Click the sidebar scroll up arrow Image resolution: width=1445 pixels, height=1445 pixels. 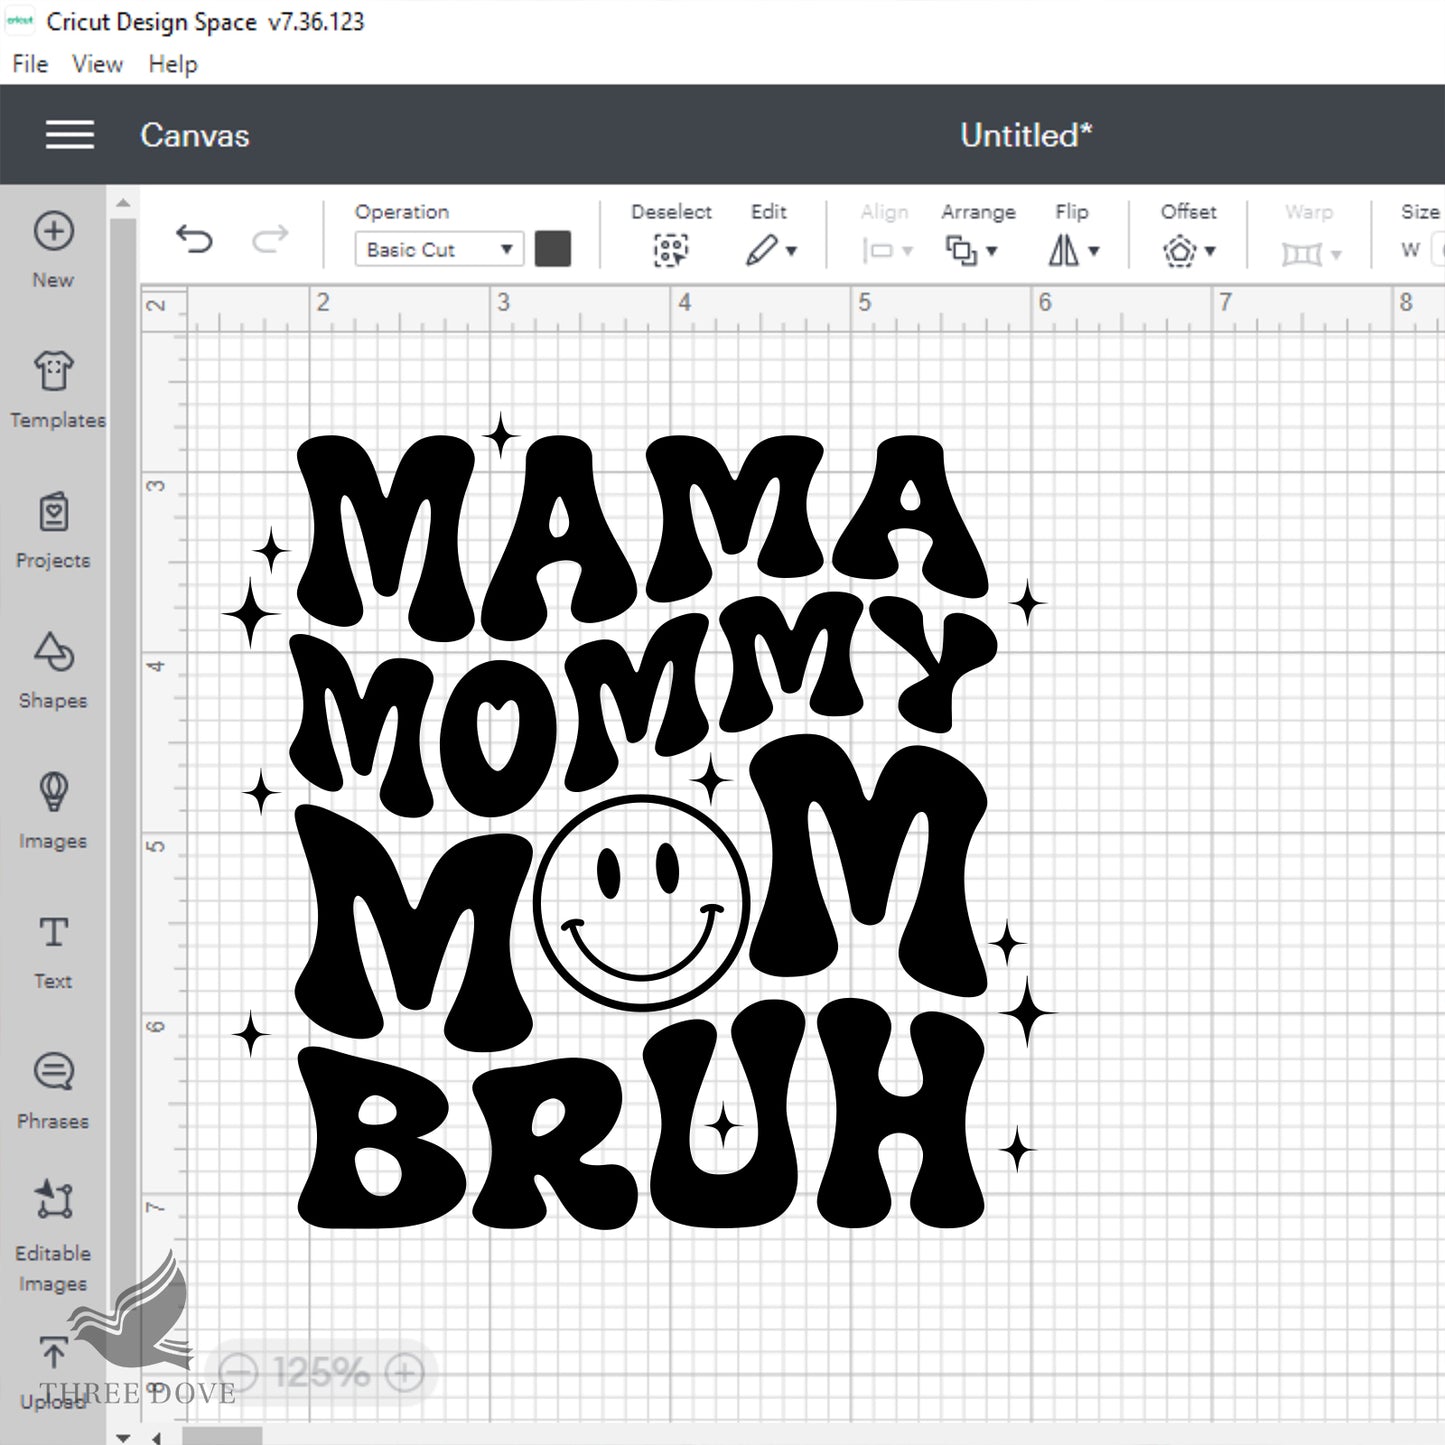point(122,203)
